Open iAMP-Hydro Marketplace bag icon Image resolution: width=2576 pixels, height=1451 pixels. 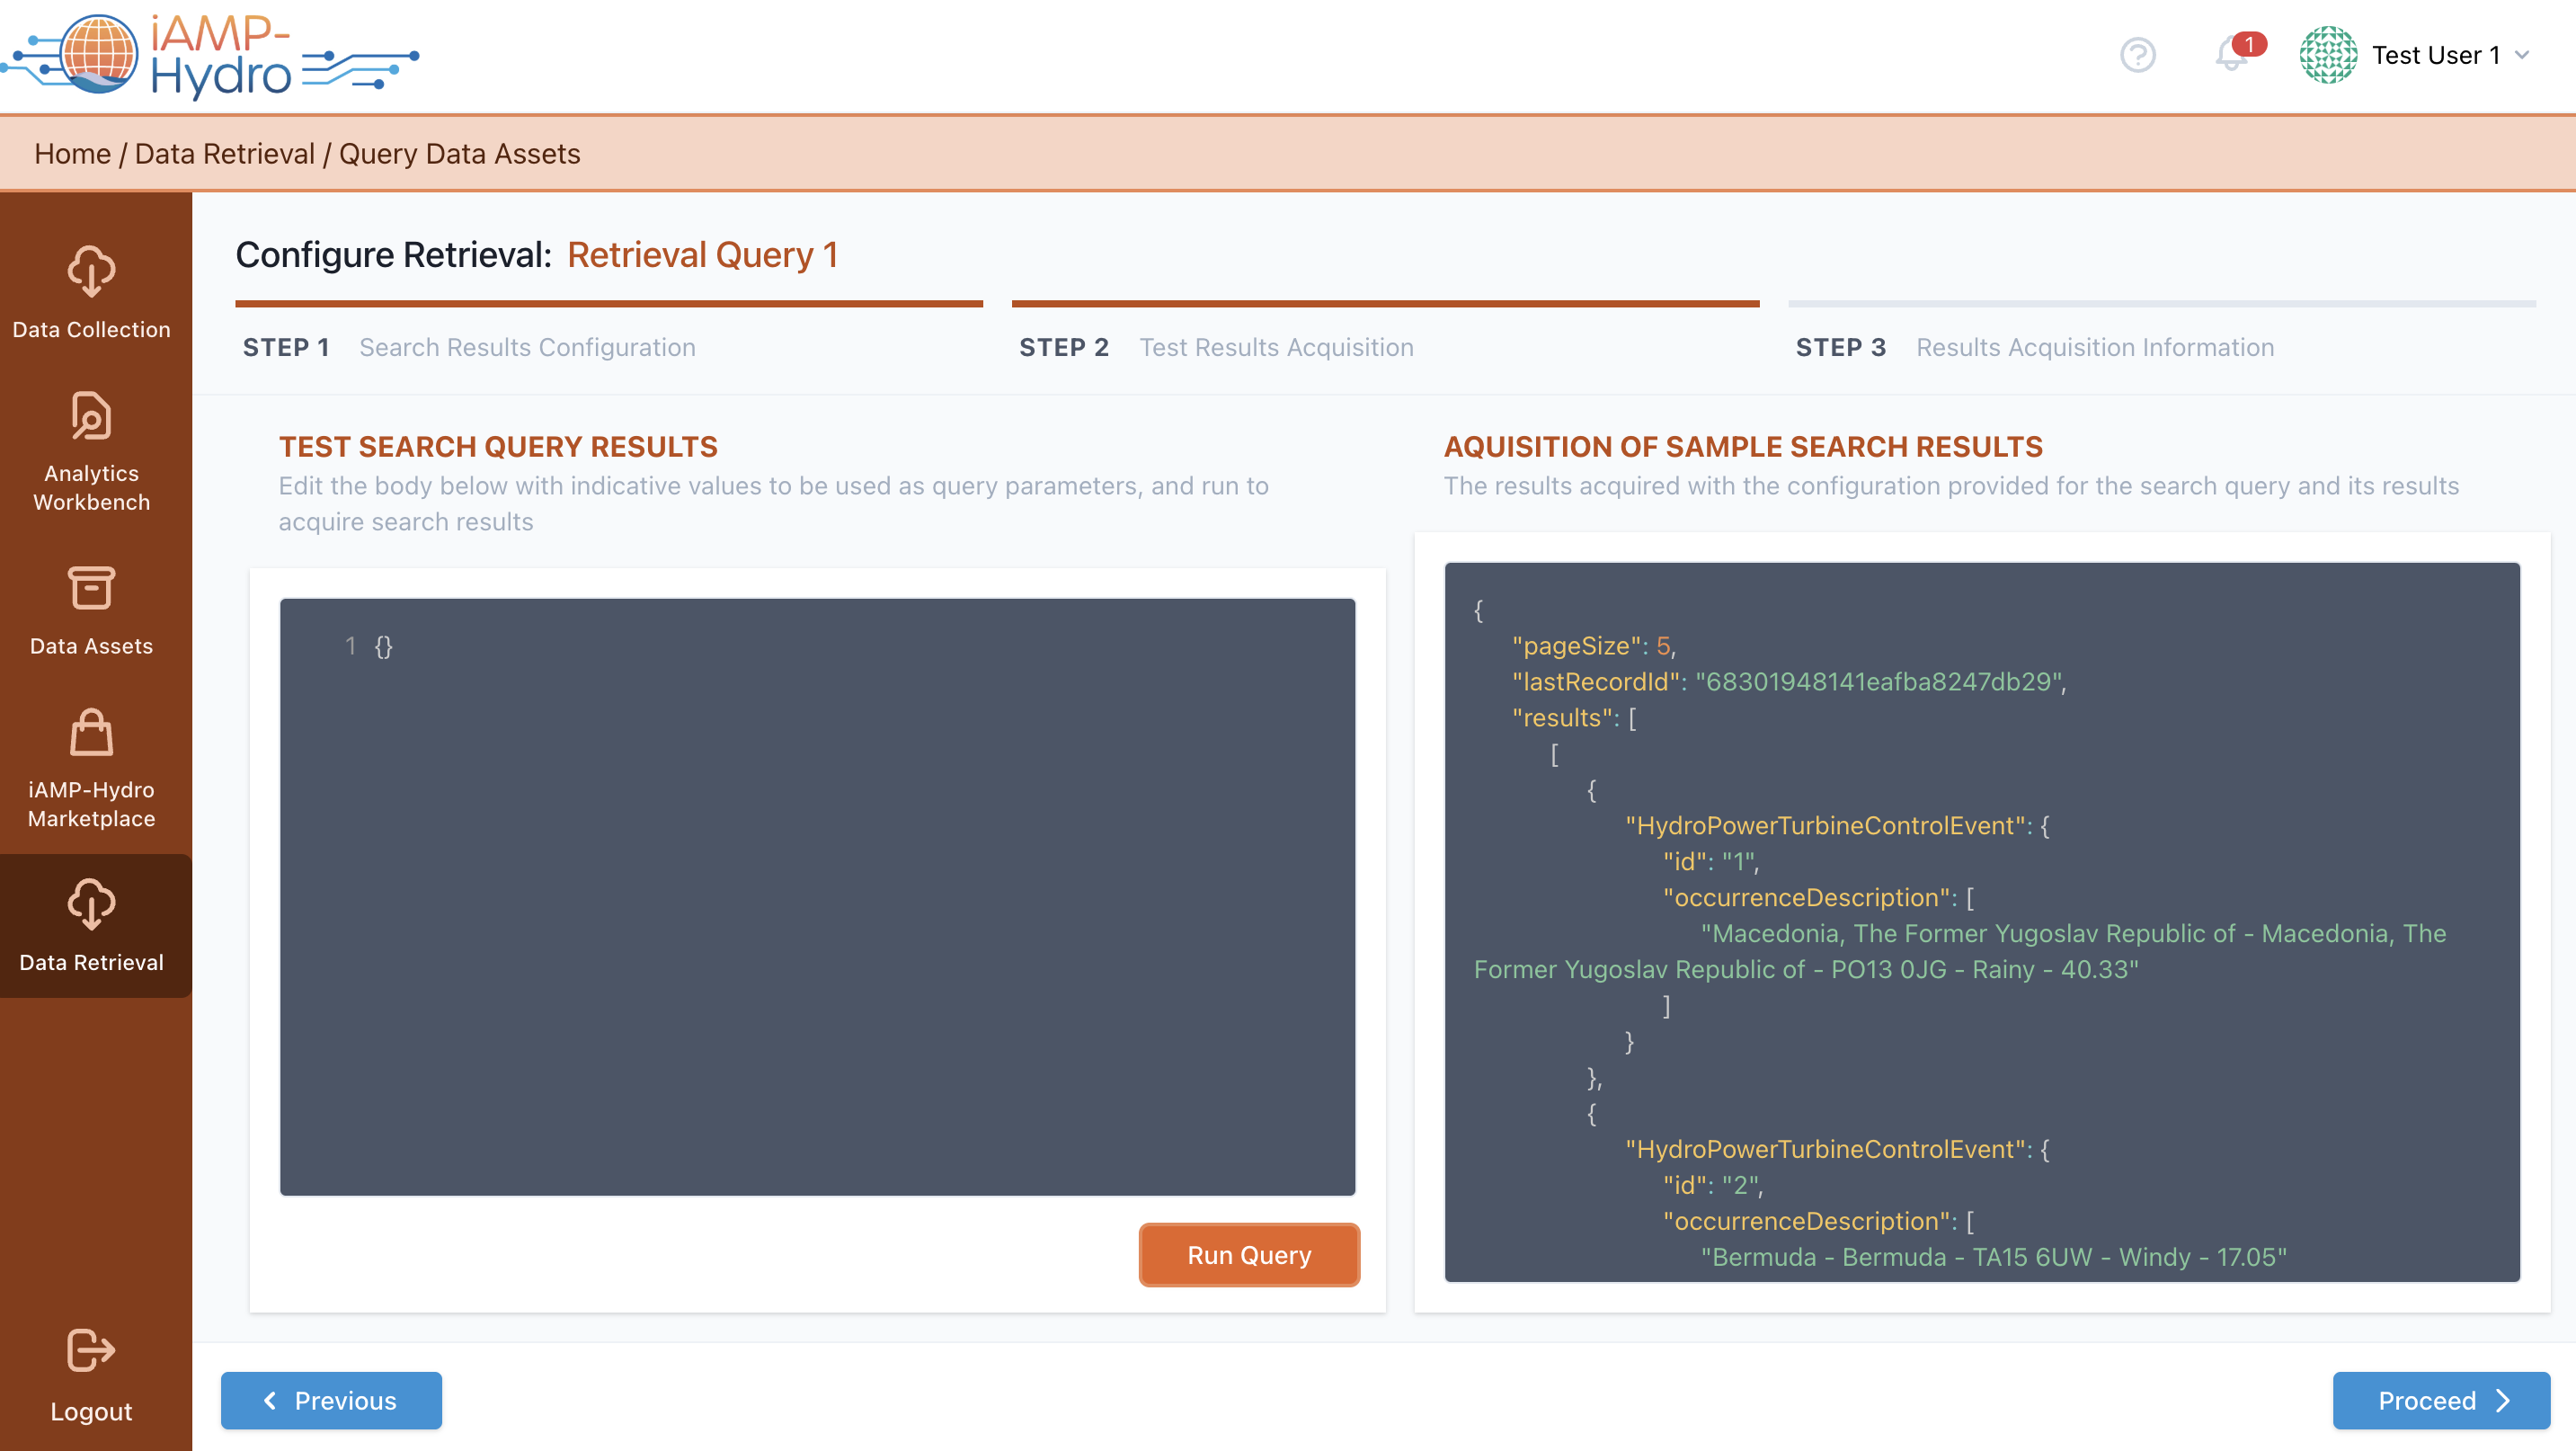[x=91, y=733]
